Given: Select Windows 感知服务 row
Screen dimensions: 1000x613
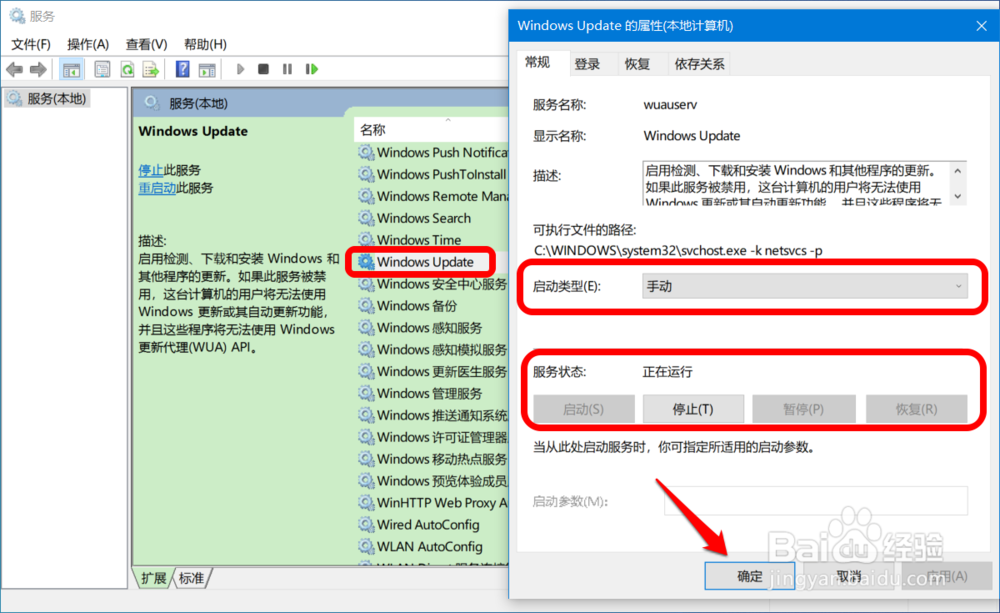Looking at the screenshot, I should [x=432, y=327].
